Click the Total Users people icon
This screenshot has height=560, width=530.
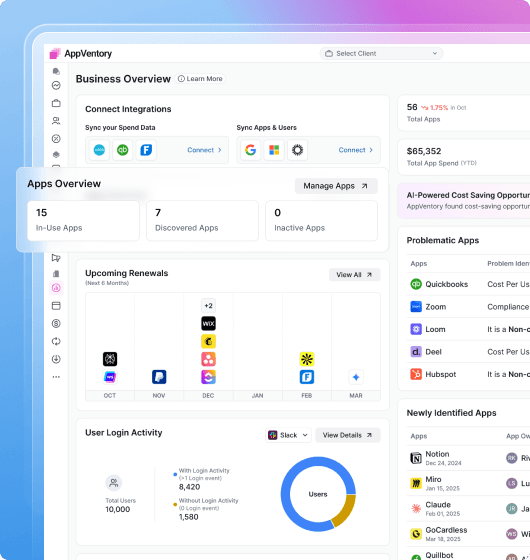pos(114,483)
